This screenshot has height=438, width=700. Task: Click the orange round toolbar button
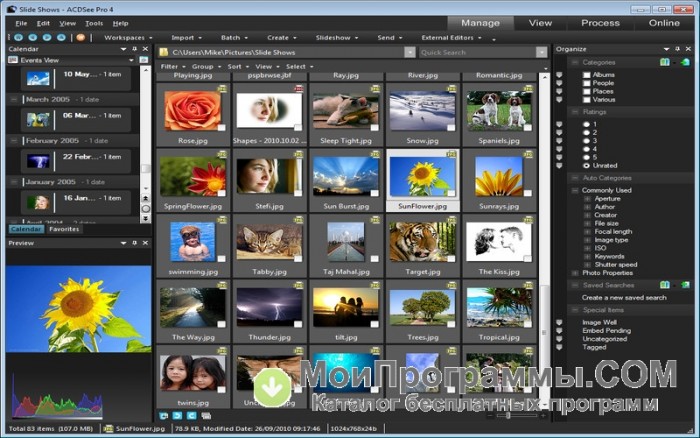81,38
